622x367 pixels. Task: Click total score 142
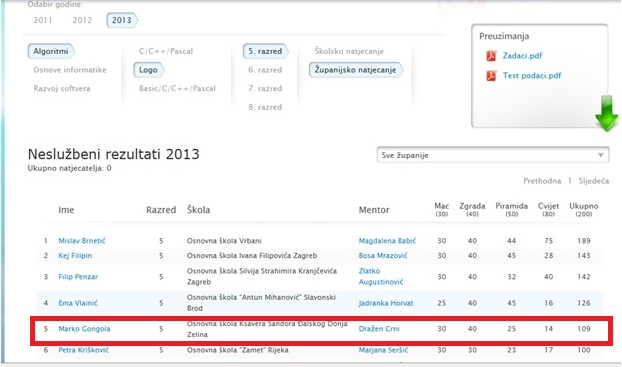584,277
